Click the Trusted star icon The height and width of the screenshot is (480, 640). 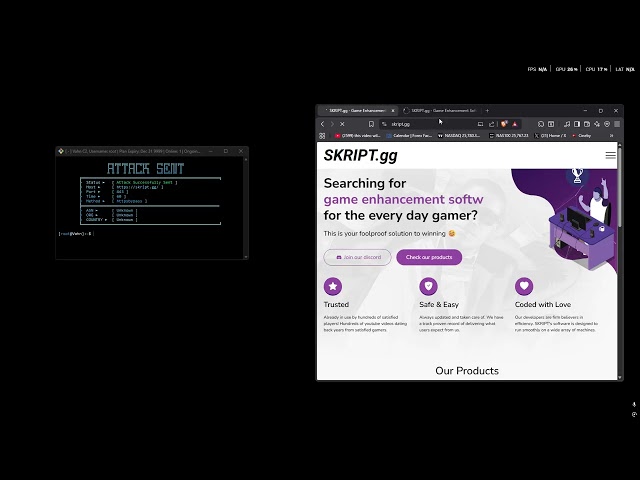tap(333, 286)
